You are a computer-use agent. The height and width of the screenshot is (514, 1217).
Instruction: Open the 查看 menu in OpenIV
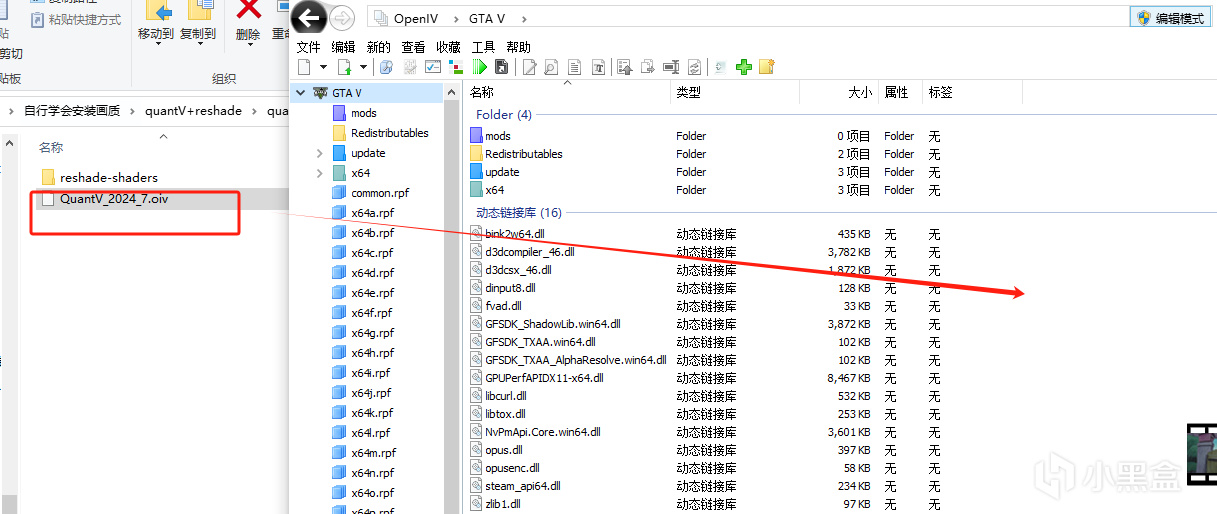(413, 47)
